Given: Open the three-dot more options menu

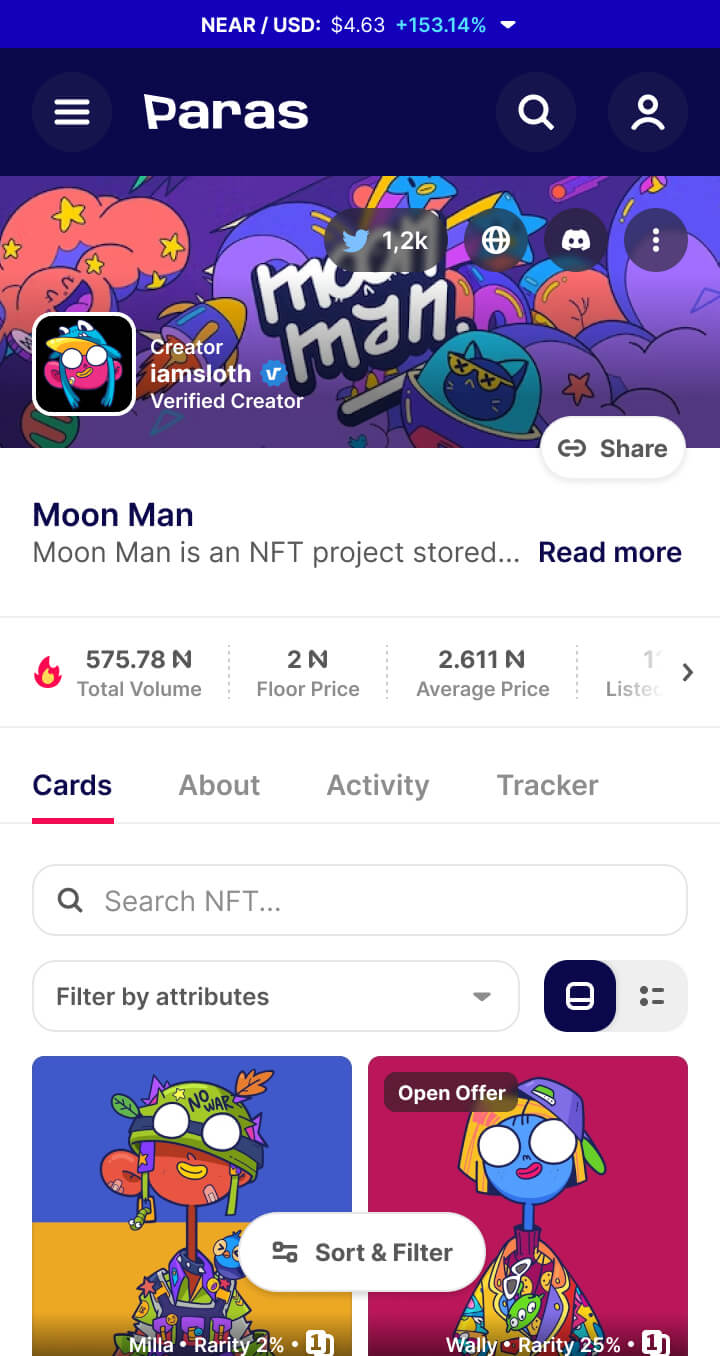Looking at the screenshot, I should (x=656, y=240).
